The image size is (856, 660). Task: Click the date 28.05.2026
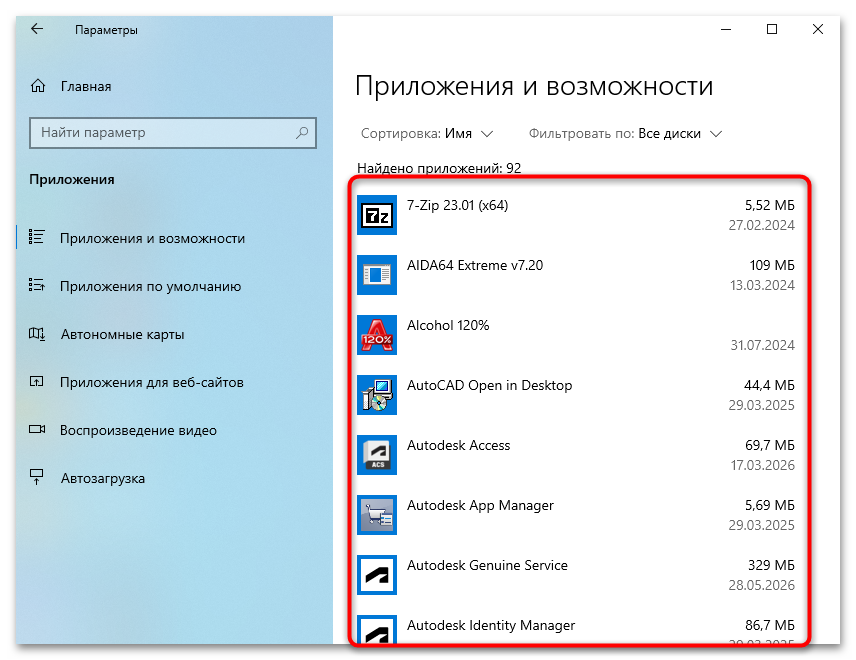[x=762, y=586]
